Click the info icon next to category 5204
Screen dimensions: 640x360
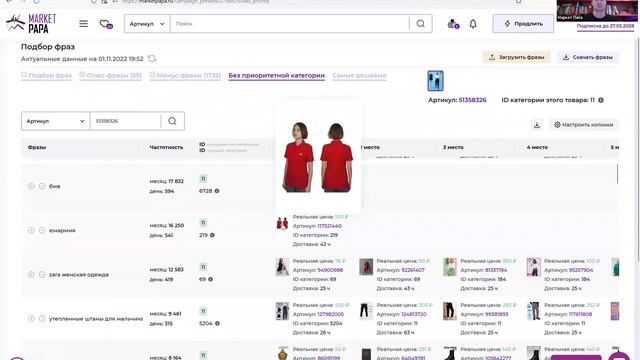217,323
